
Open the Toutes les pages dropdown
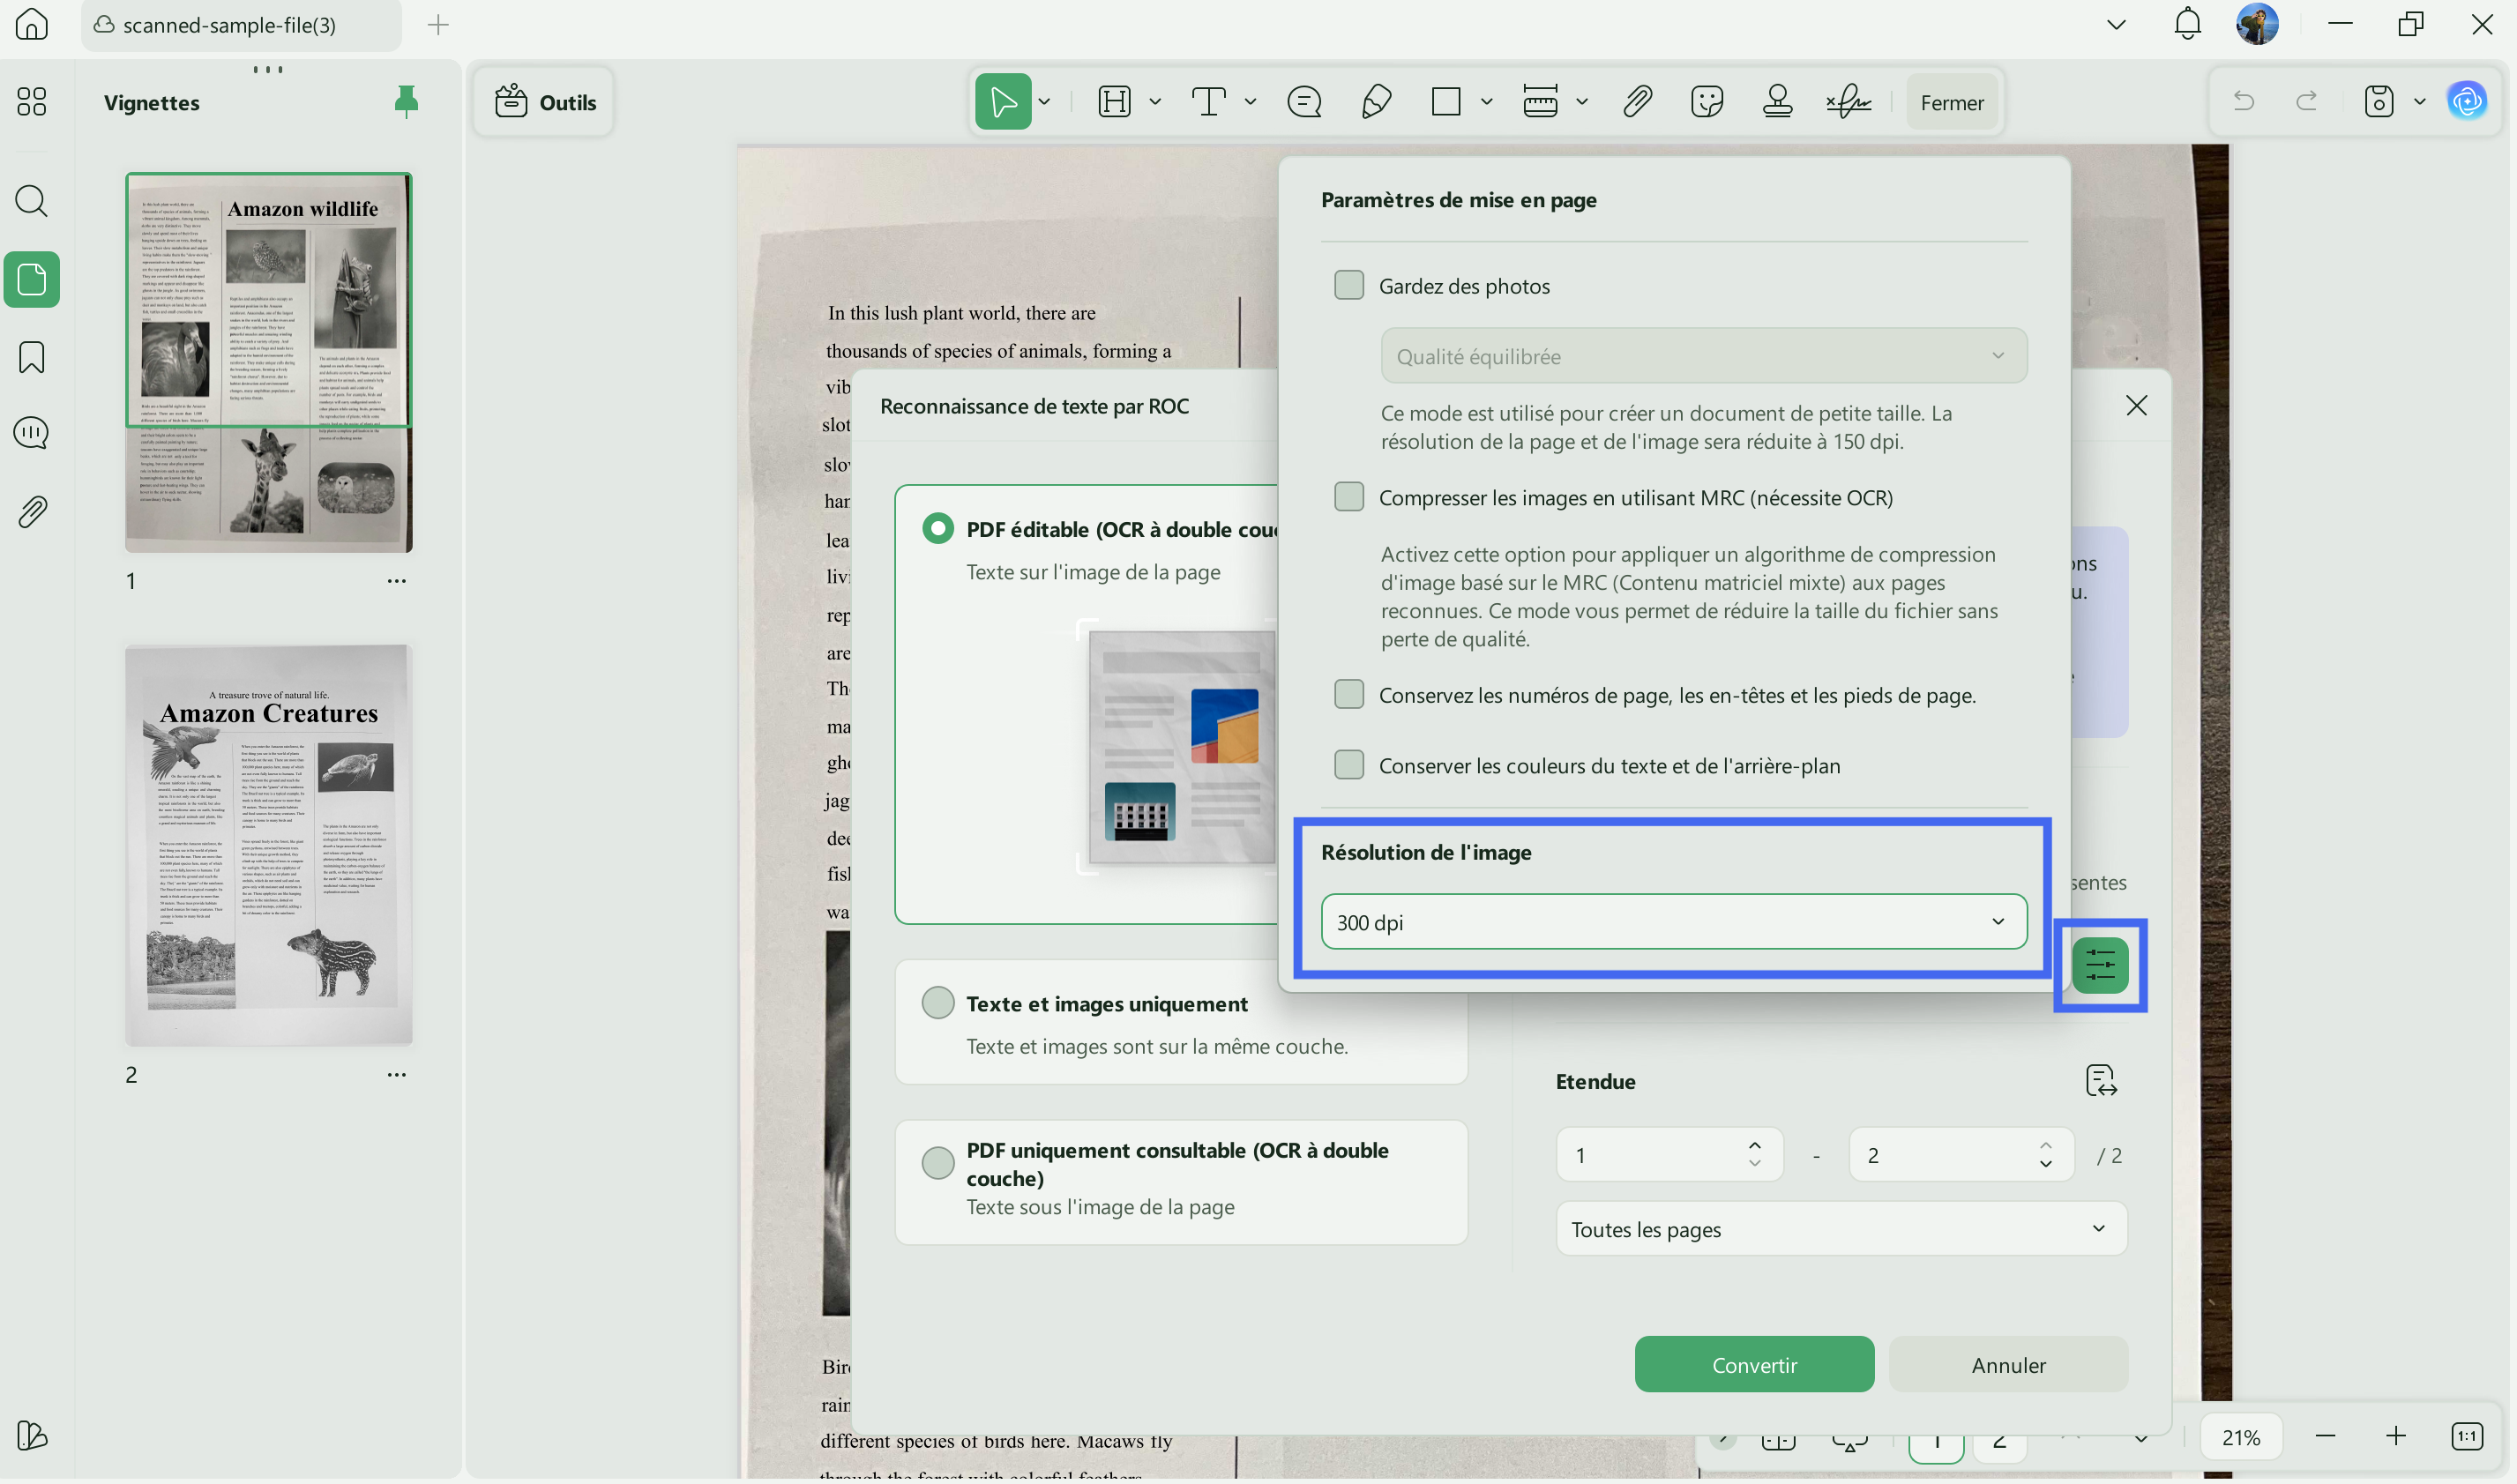pos(1840,1229)
